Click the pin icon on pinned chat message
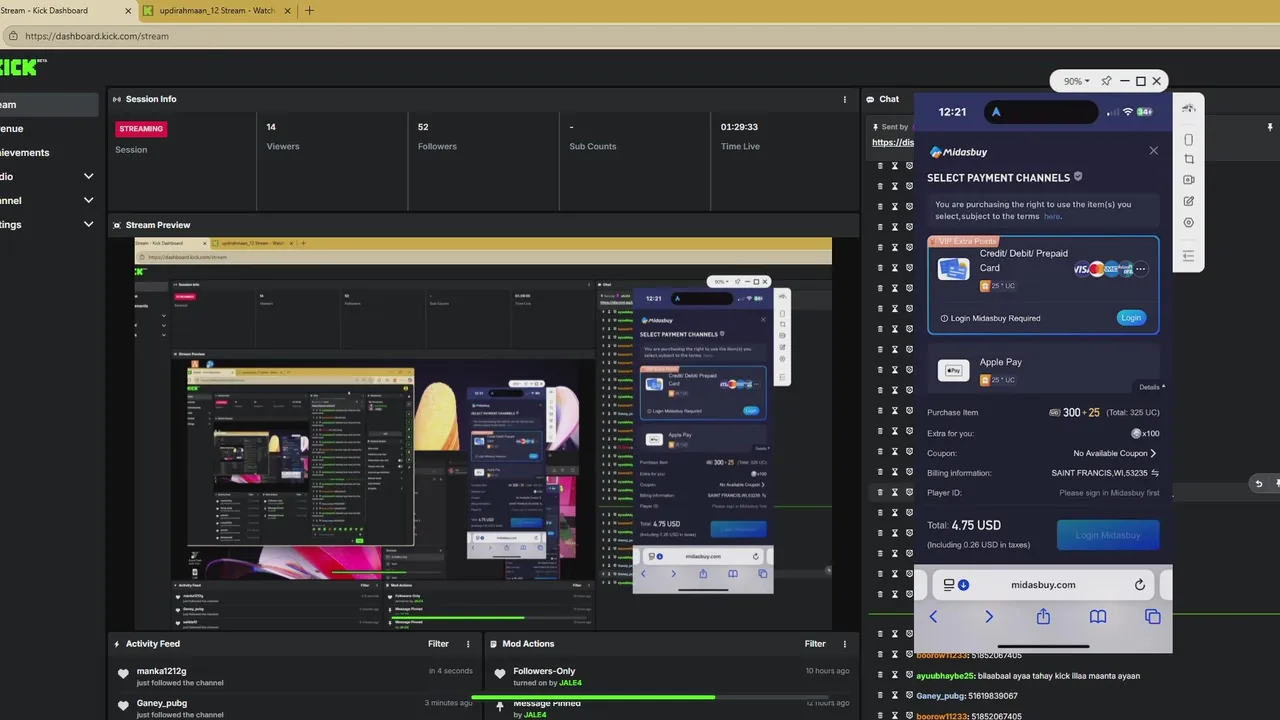1280x720 pixels. pos(1270,127)
